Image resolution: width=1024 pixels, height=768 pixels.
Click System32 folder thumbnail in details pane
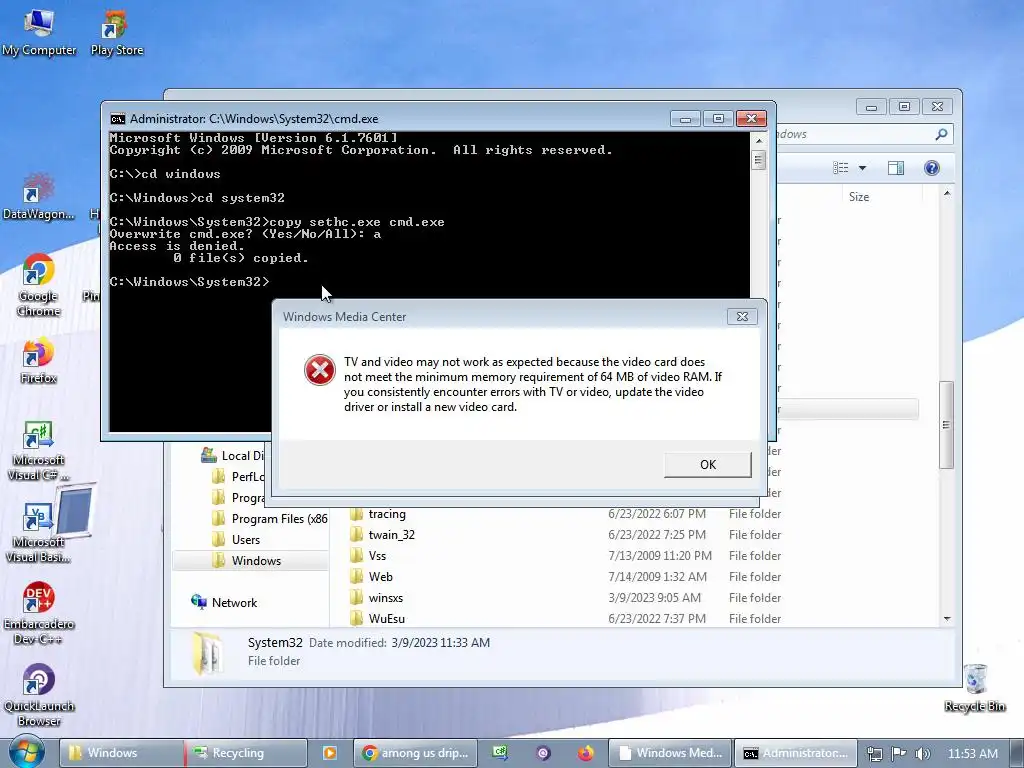tap(209, 652)
